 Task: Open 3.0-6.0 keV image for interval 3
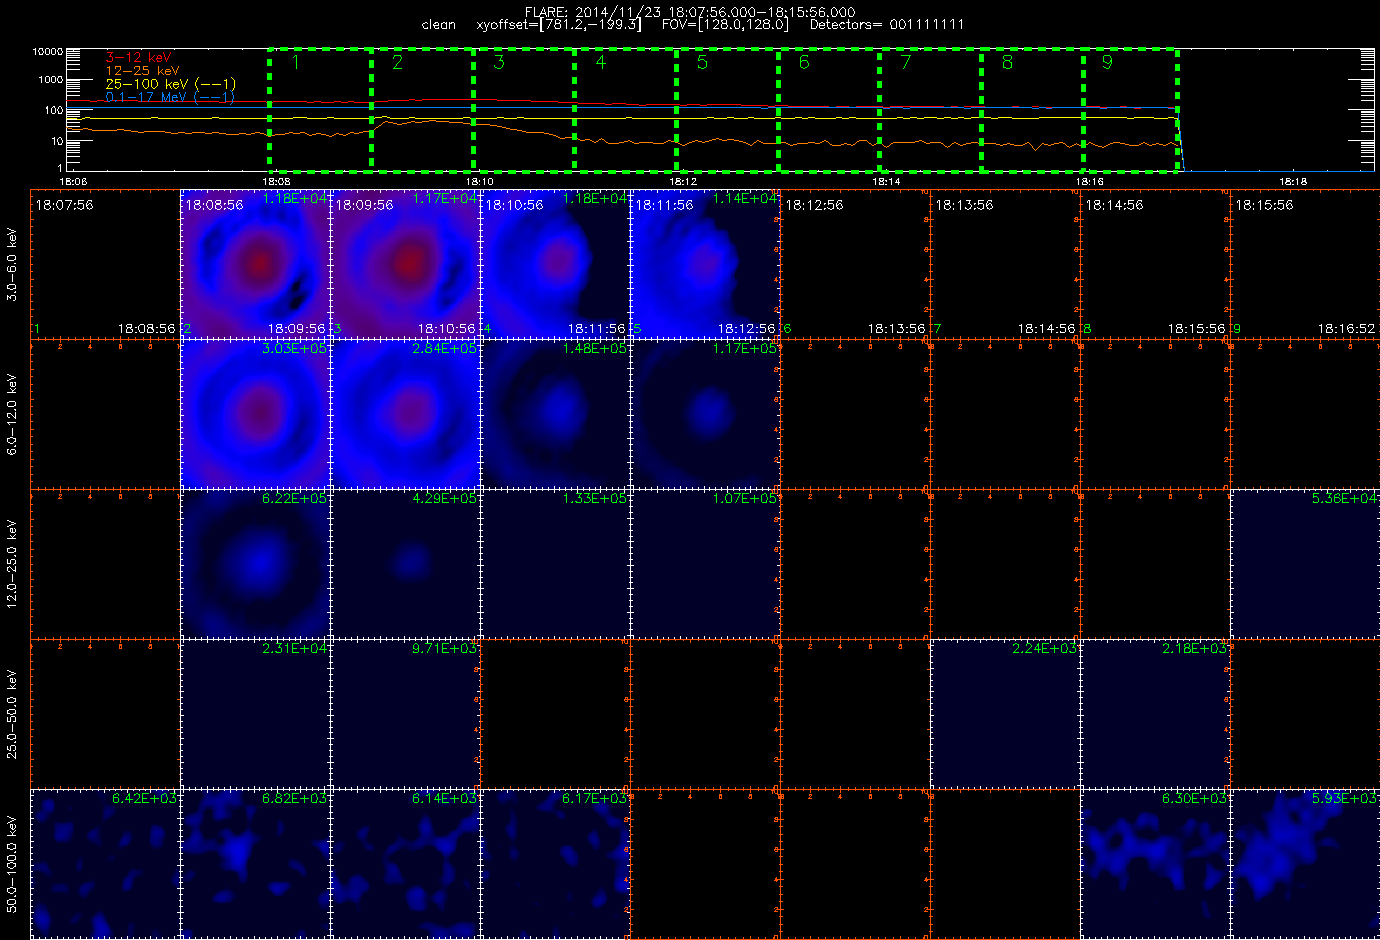click(x=406, y=263)
